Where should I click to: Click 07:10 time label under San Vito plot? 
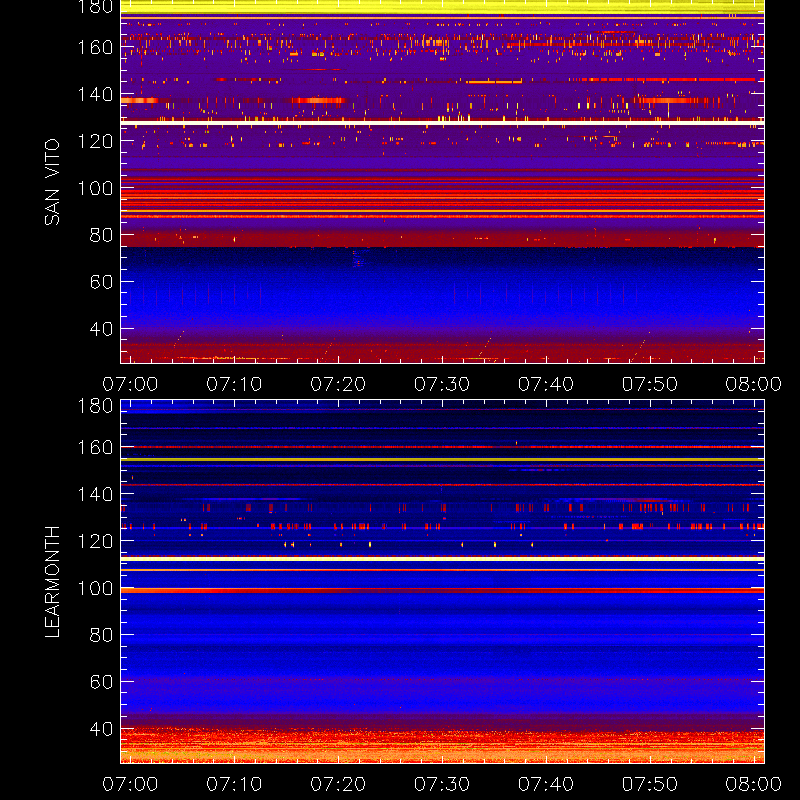click(x=234, y=384)
